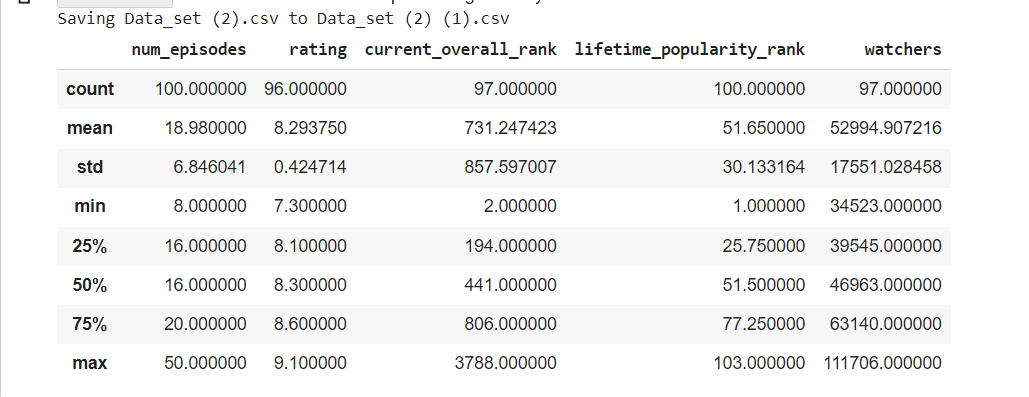
Task: Select max lifetime_popularity_rank value 103.000000
Action: point(759,364)
